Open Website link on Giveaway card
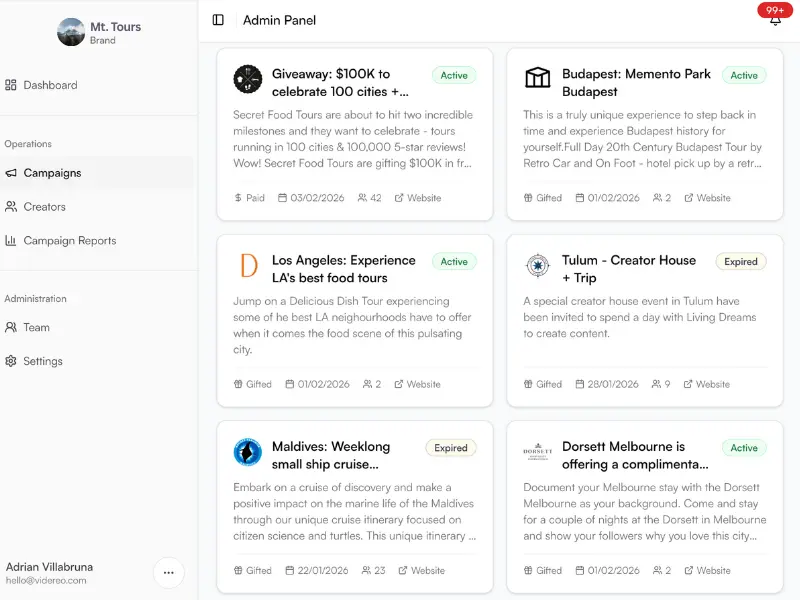 tap(418, 198)
